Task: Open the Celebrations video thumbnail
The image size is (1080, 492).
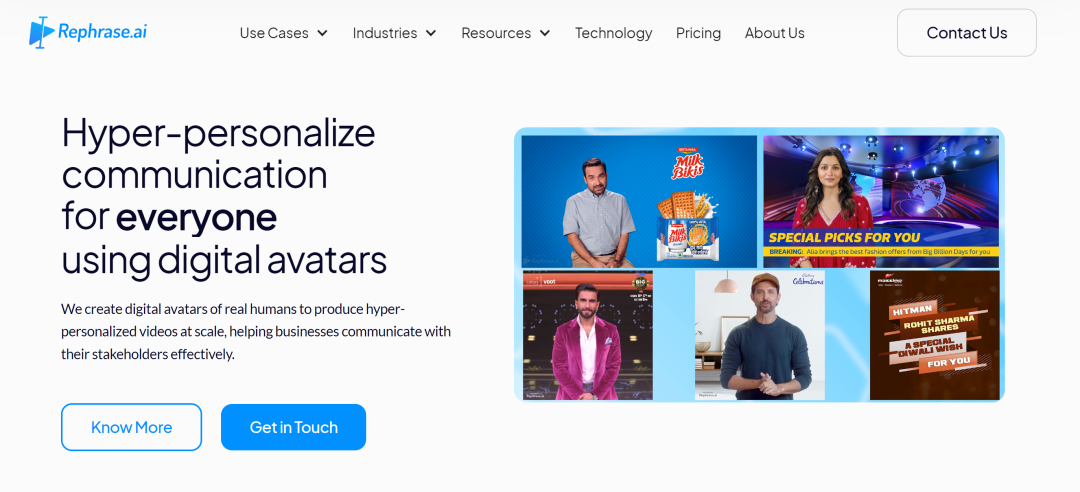Action: pyautogui.click(x=760, y=335)
